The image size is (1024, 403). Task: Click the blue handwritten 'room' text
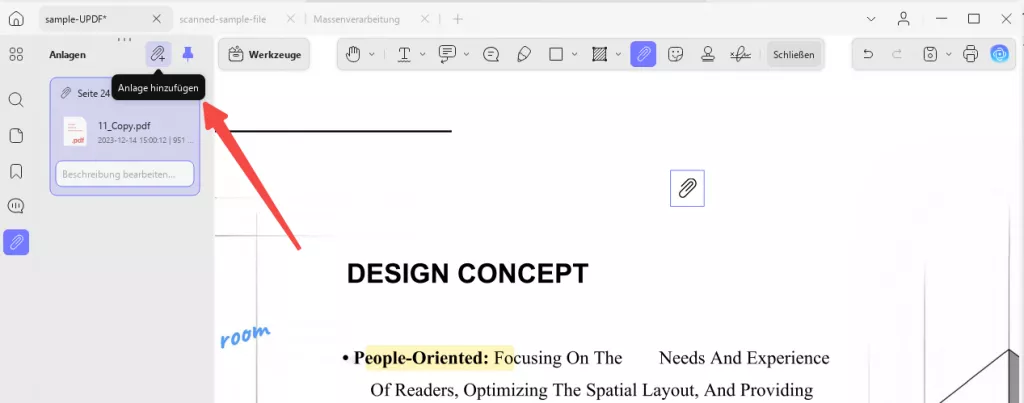(x=245, y=335)
